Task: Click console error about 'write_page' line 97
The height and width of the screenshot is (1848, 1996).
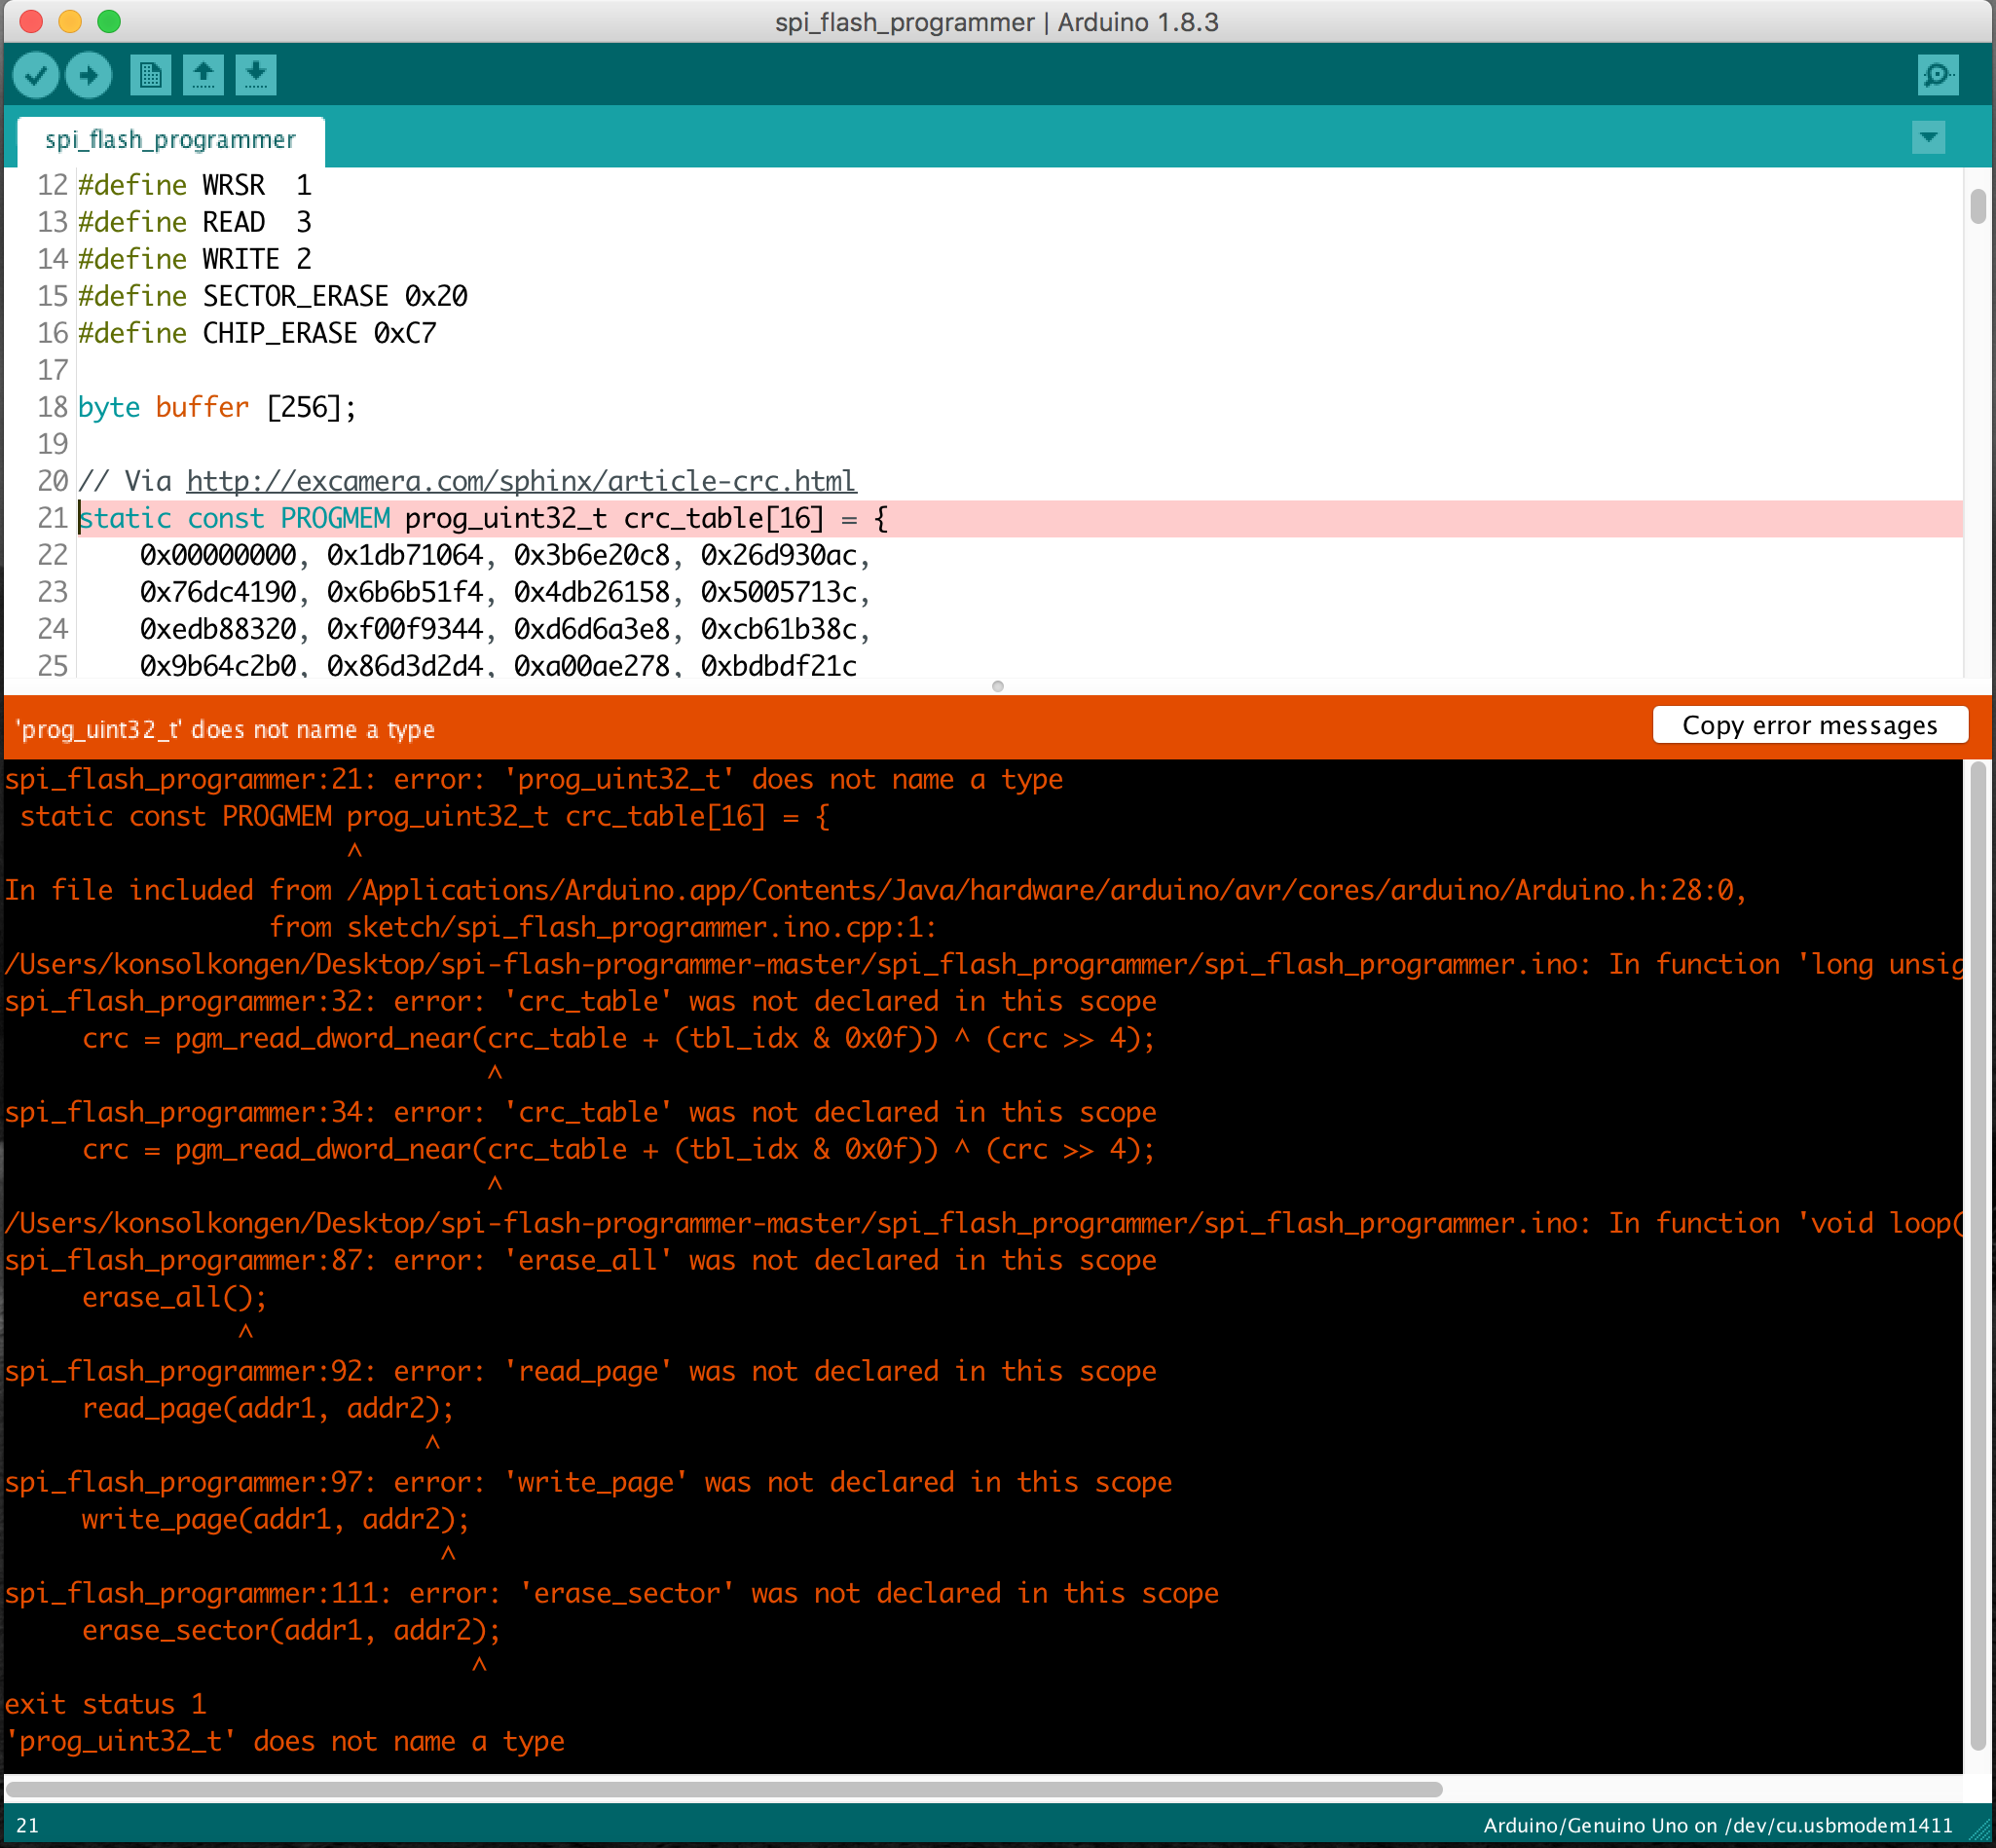Action: pyautogui.click(x=588, y=1482)
